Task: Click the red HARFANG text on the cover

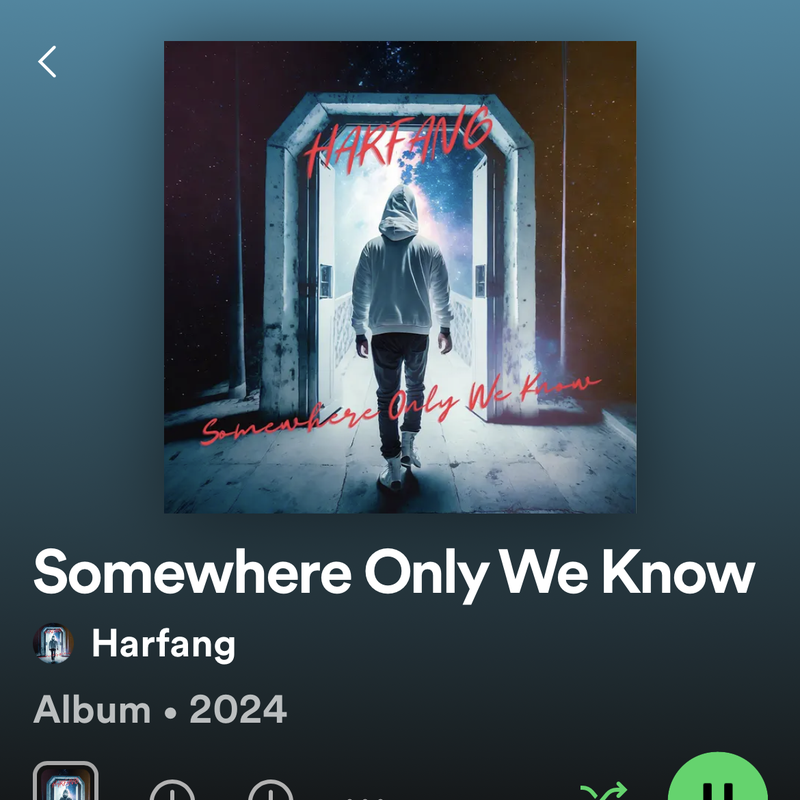Action: [x=398, y=139]
